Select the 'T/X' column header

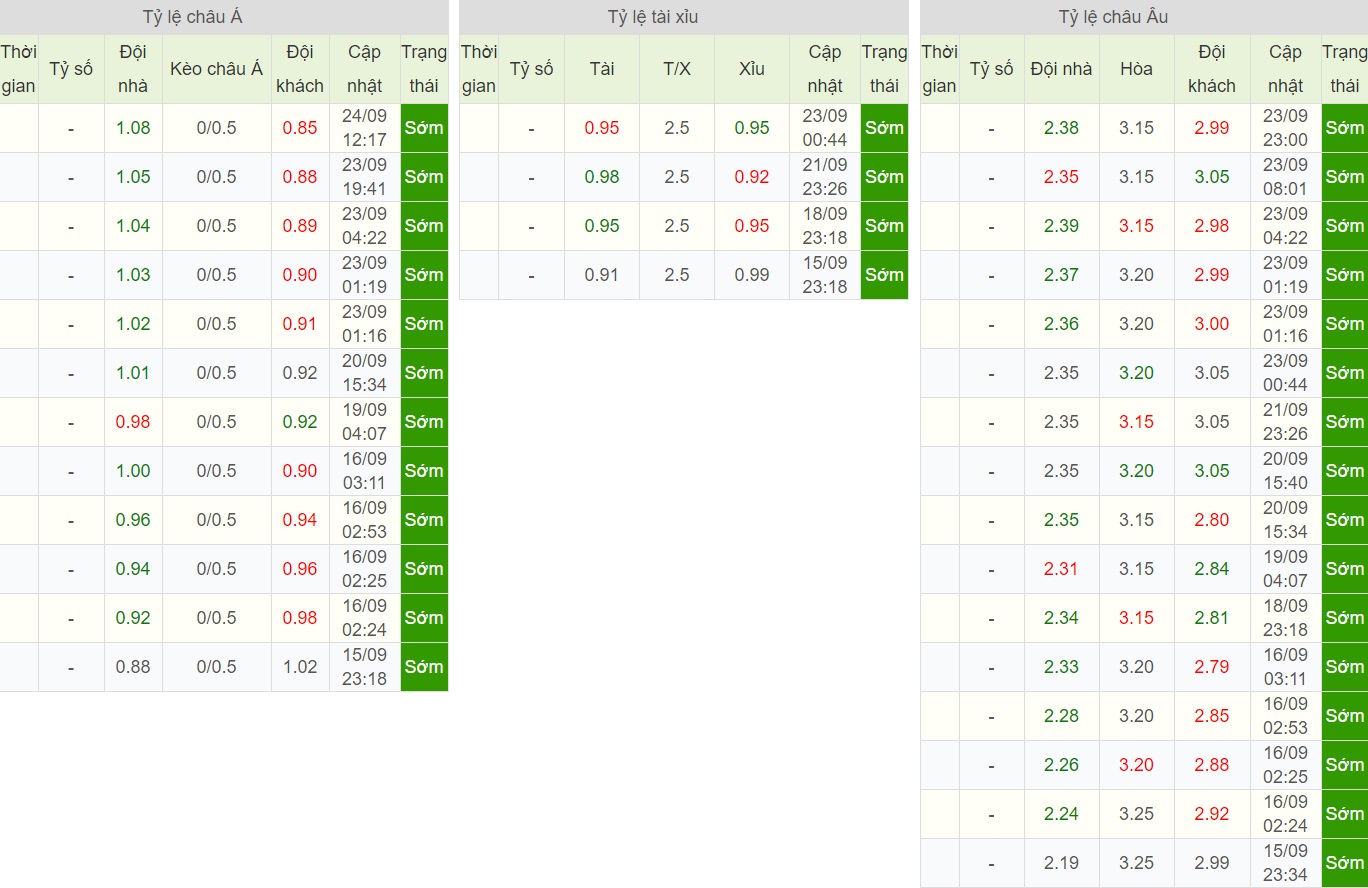677,69
